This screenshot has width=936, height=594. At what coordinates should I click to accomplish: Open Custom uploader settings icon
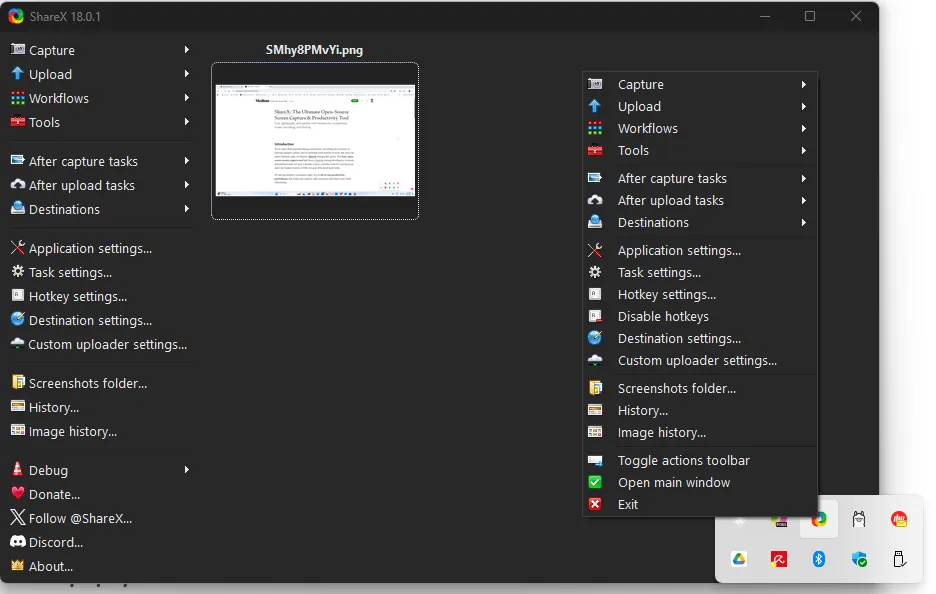[x=17, y=344]
